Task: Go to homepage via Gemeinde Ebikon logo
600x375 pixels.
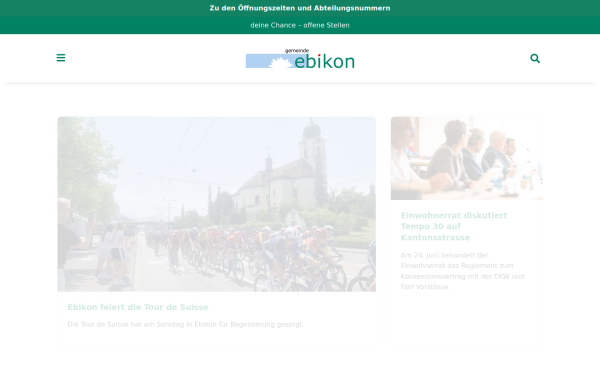Action: tap(300, 59)
